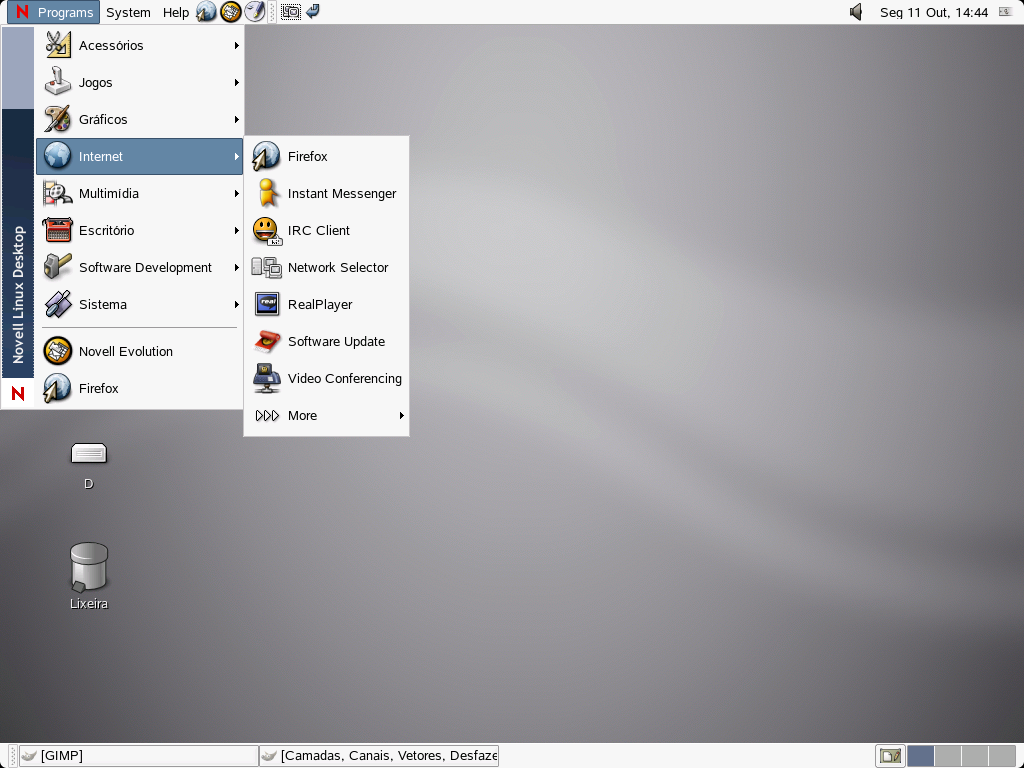
Task: Mute the volume using the speaker icon
Action: pyautogui.click(x=855, y=12)
